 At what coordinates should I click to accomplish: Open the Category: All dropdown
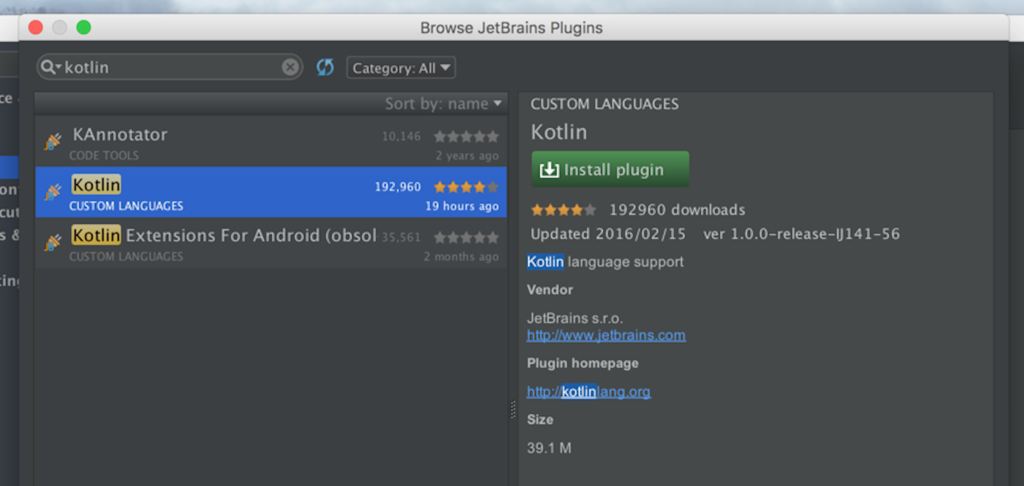401,68
